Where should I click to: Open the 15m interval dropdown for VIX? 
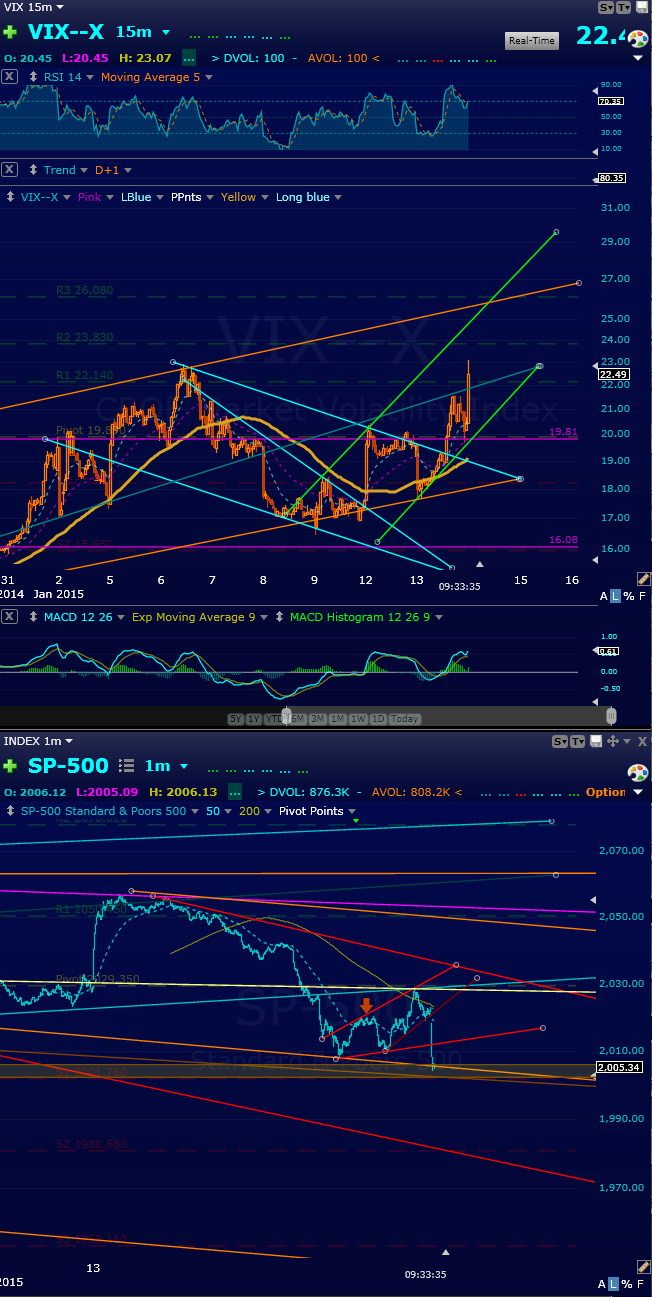166,33
